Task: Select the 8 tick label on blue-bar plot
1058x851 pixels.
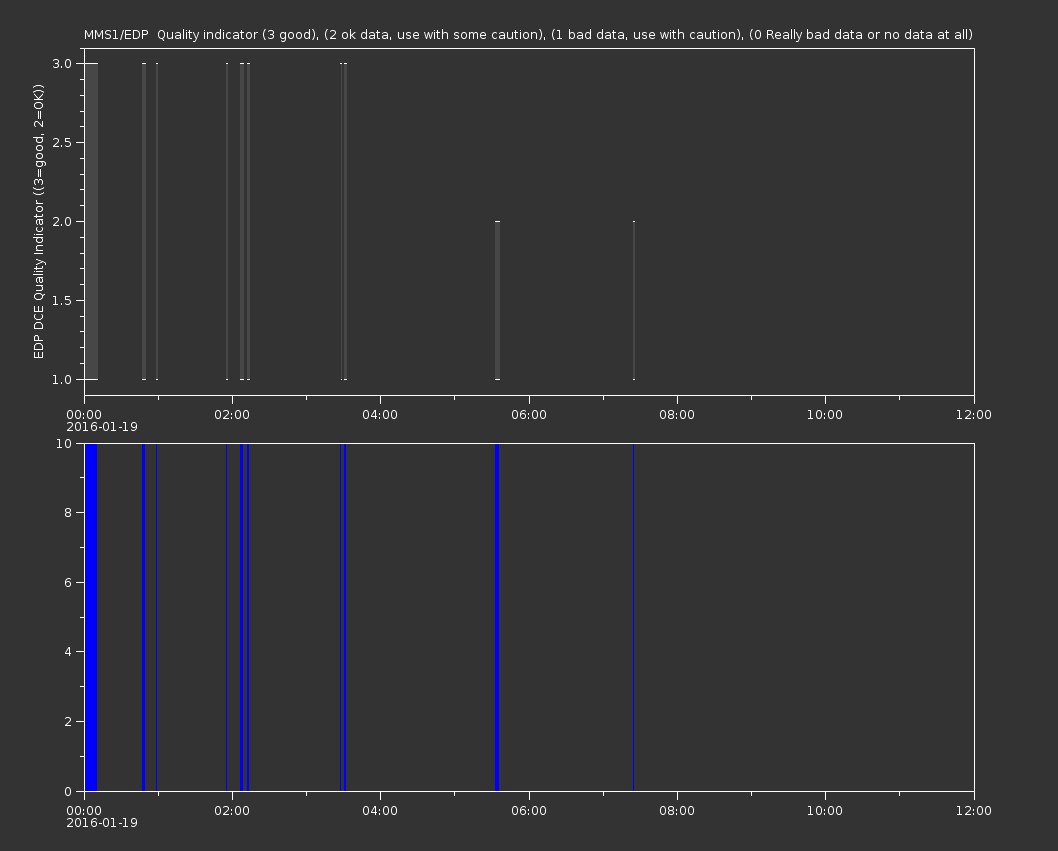Action: click(68, 513)
